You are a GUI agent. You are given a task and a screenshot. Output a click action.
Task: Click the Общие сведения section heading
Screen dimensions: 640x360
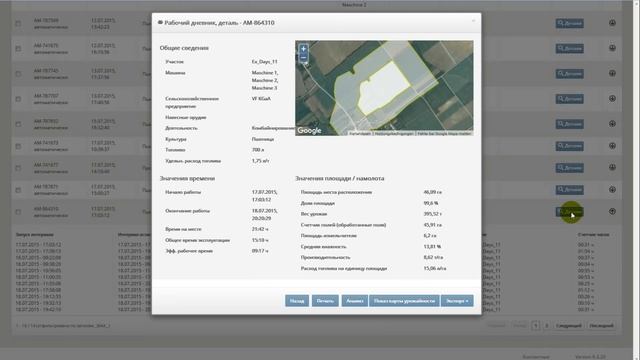click(184, 48)
